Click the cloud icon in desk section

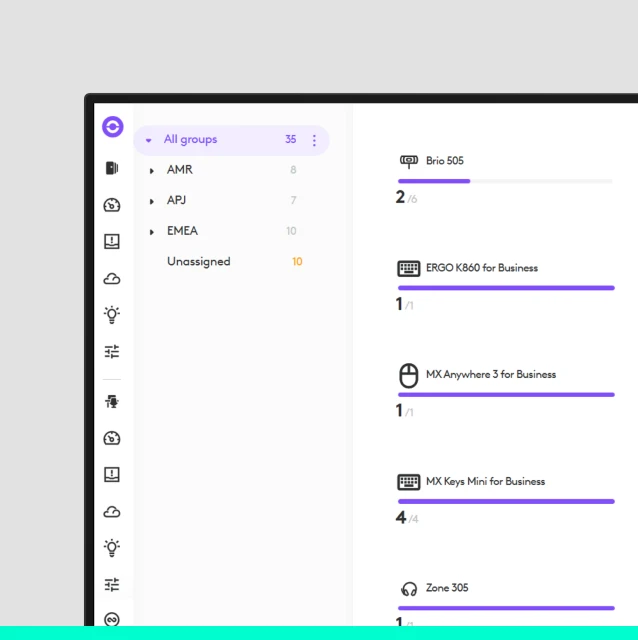tap(112, 512)
